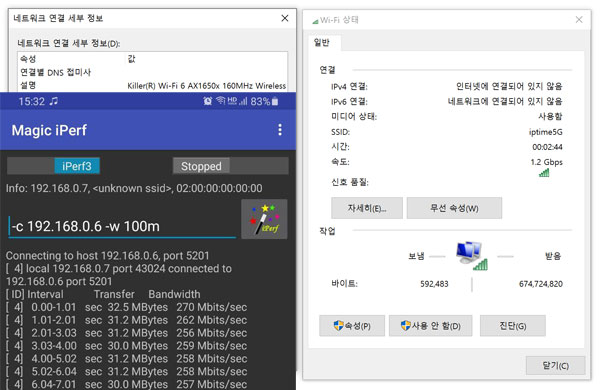Switch the iPerf3 version toggle
The width and height of the screenshot is (600, 390).
[77, 166]
